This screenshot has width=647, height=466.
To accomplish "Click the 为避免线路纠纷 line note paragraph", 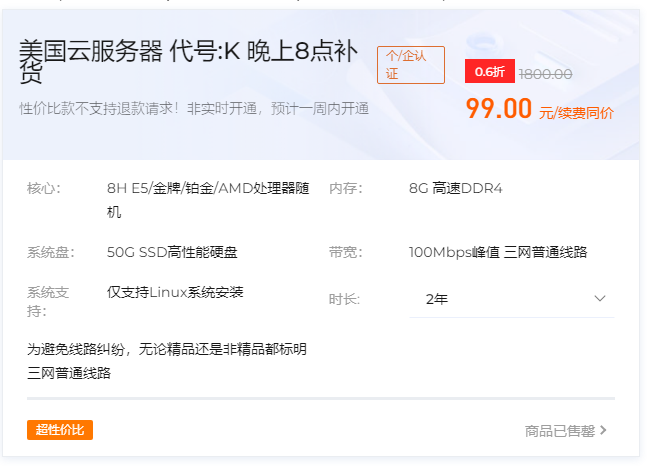I will pos(167,361).
